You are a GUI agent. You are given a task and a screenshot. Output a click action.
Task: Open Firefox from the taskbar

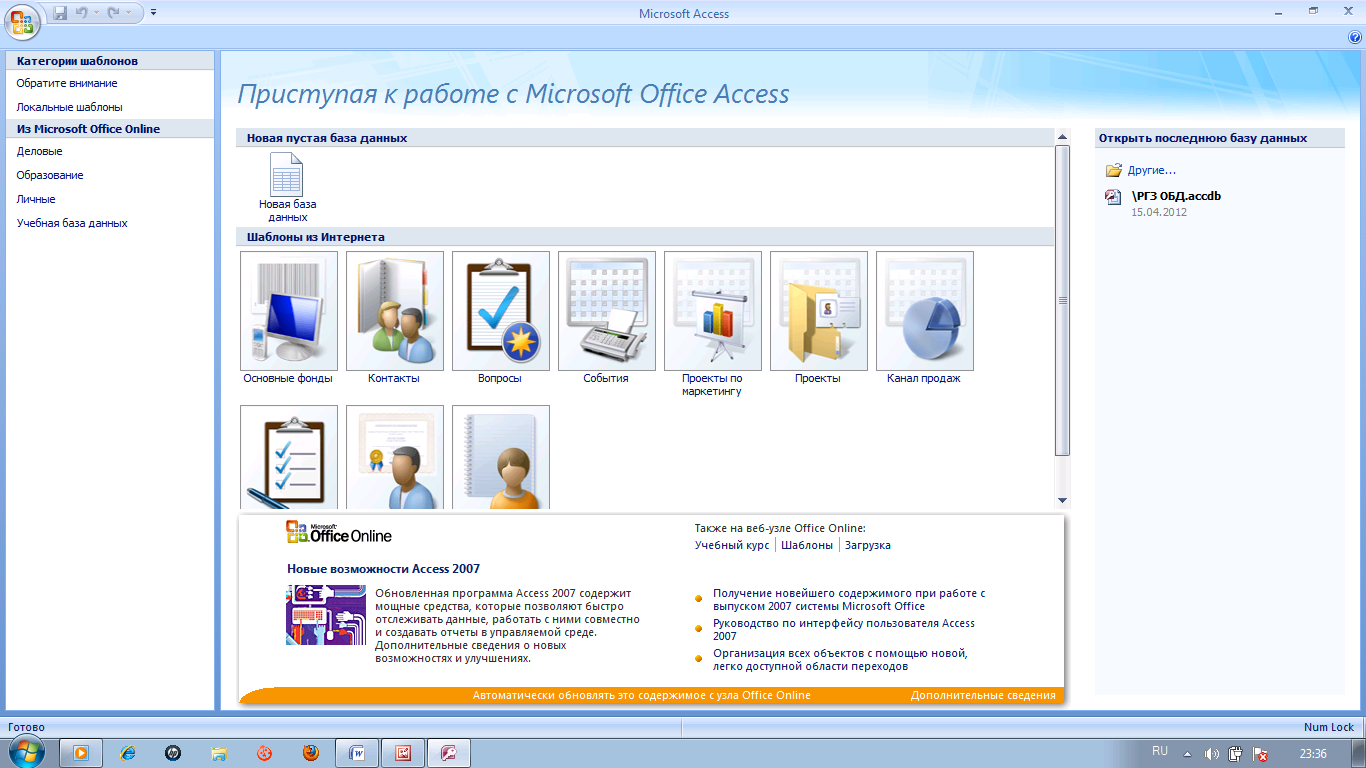[x=311, y=753]
